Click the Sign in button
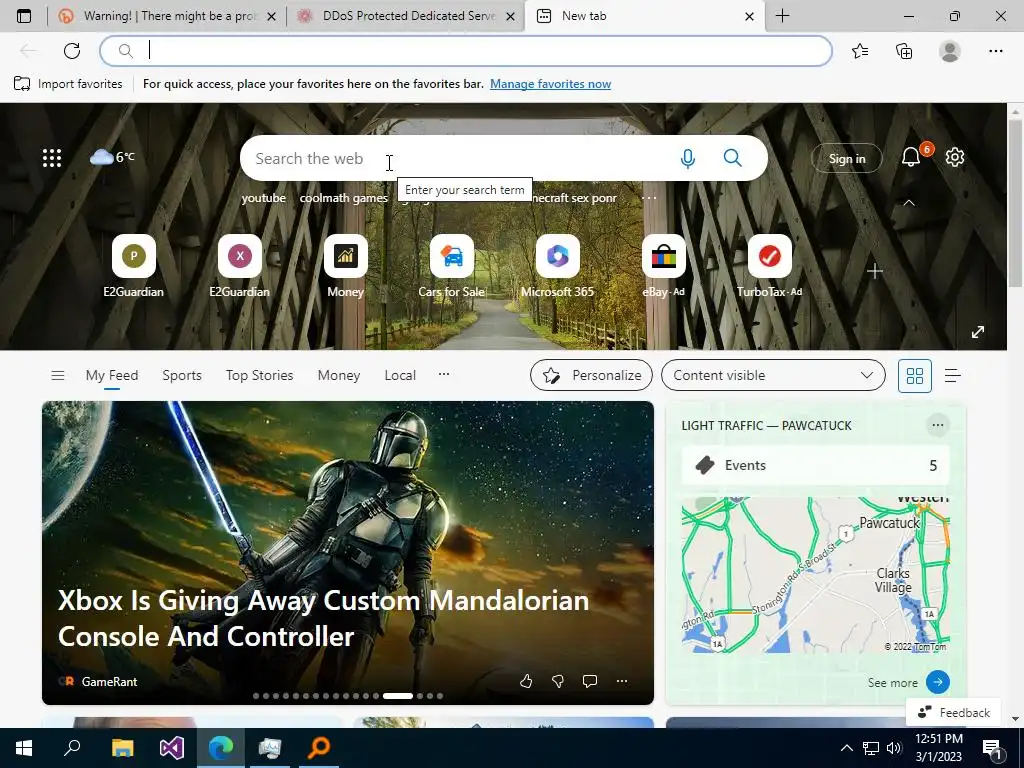 click(846, 159)
